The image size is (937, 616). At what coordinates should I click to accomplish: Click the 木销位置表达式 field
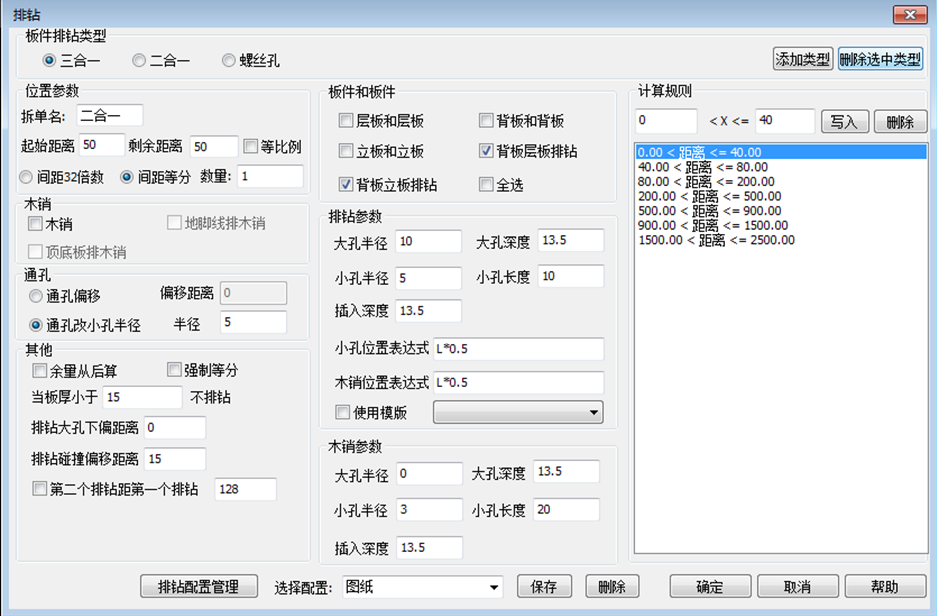tap(519, 382)
